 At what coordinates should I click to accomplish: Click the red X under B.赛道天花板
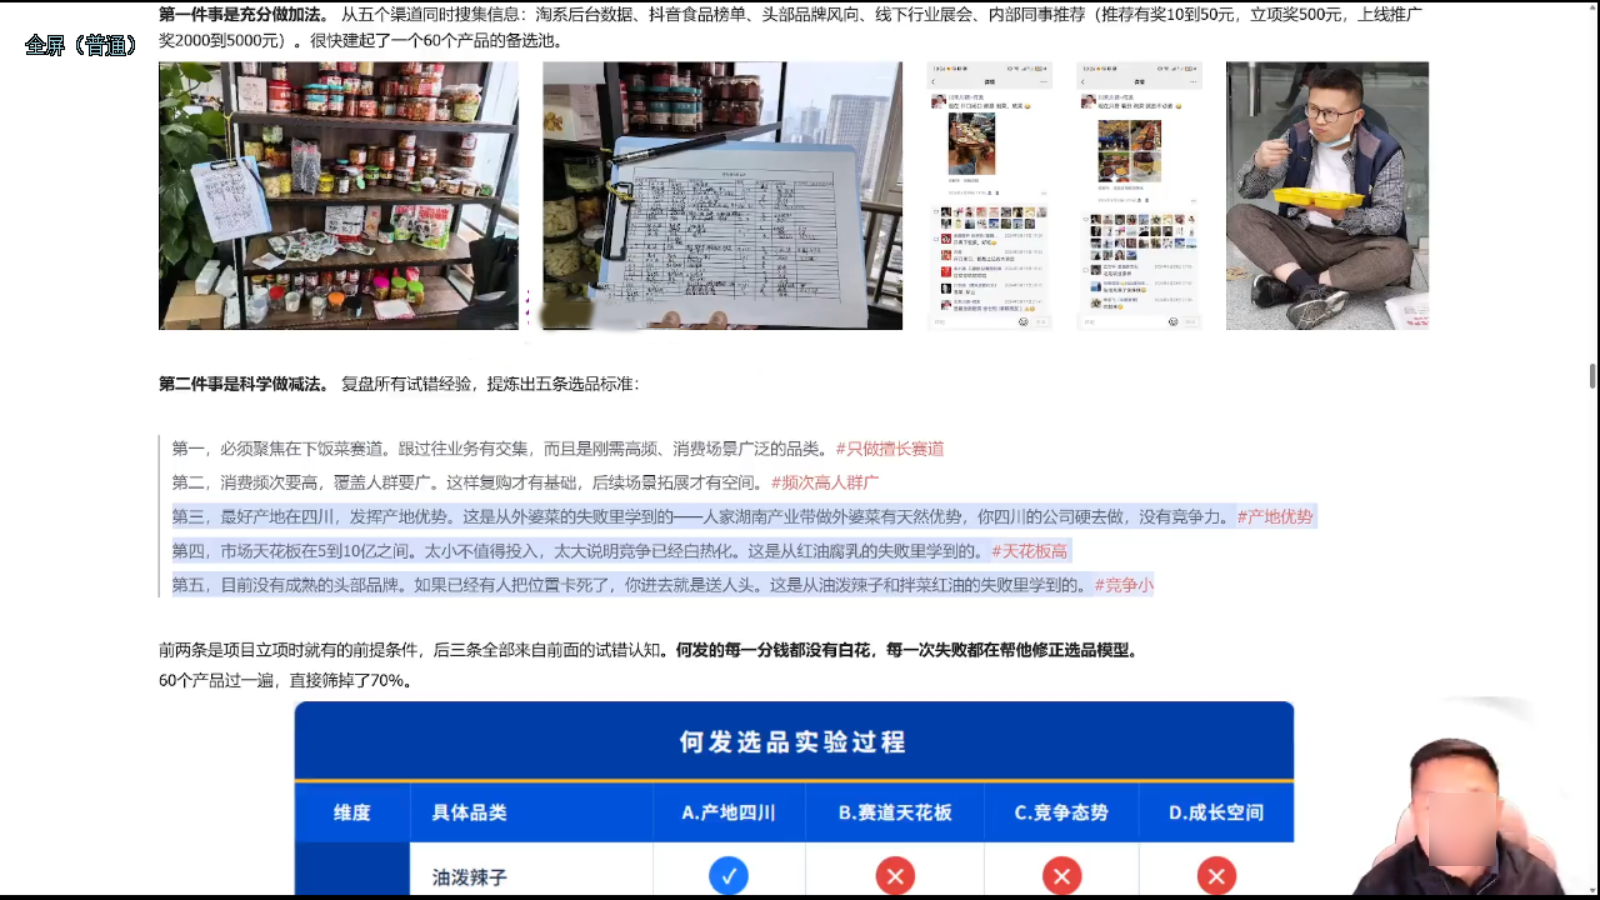coord(895,875)
